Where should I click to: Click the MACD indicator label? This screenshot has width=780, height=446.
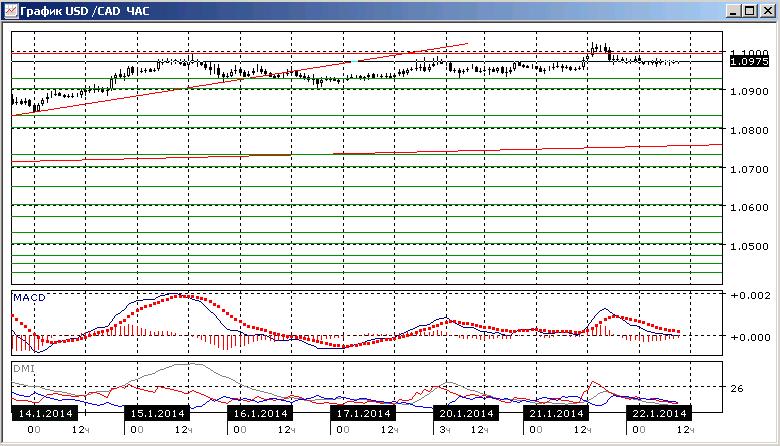[29, 297]
